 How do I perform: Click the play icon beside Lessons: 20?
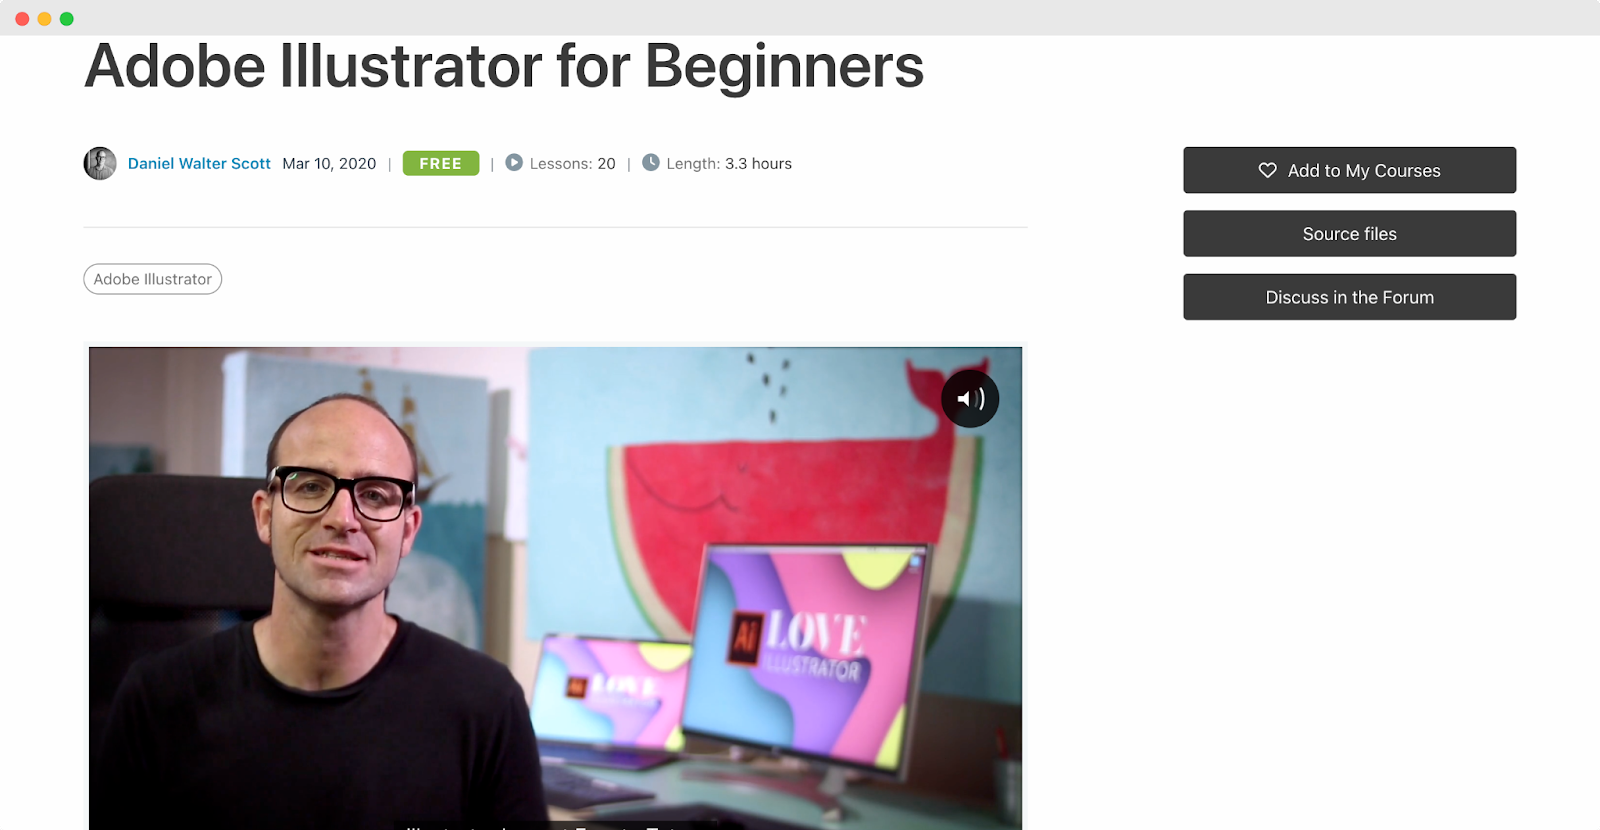[514, 162]
